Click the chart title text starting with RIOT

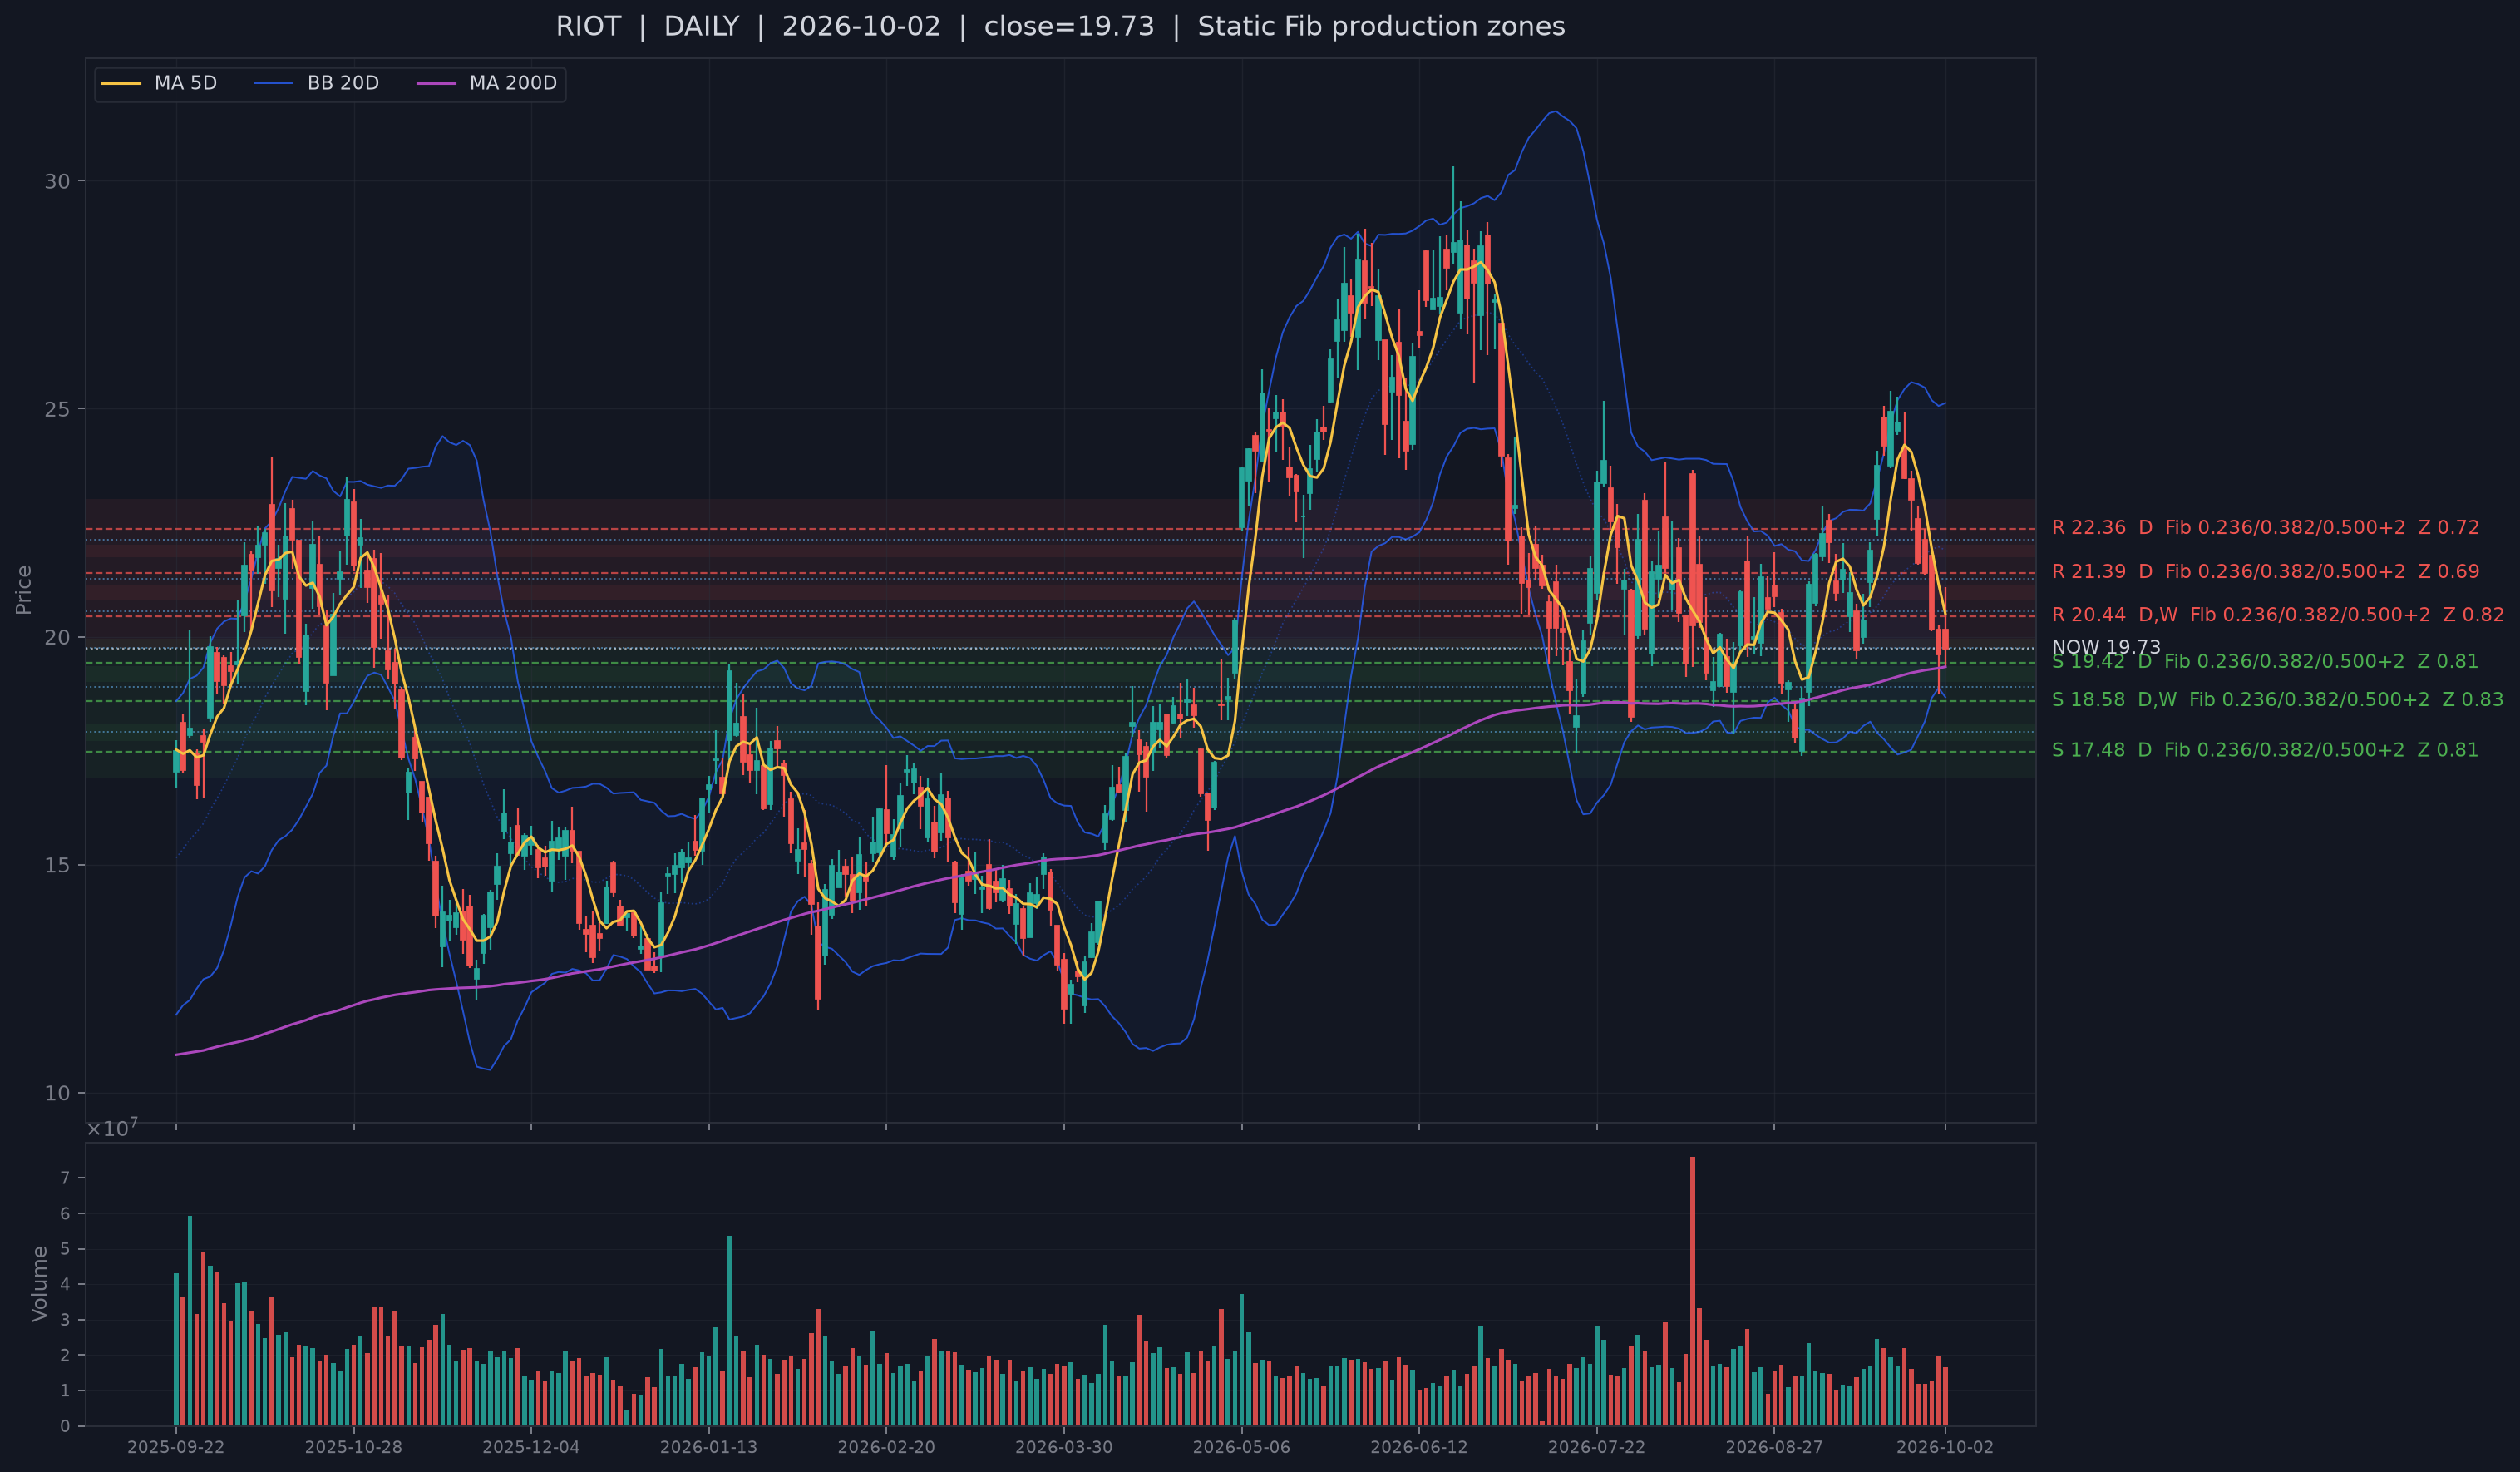coord(1060,27)
